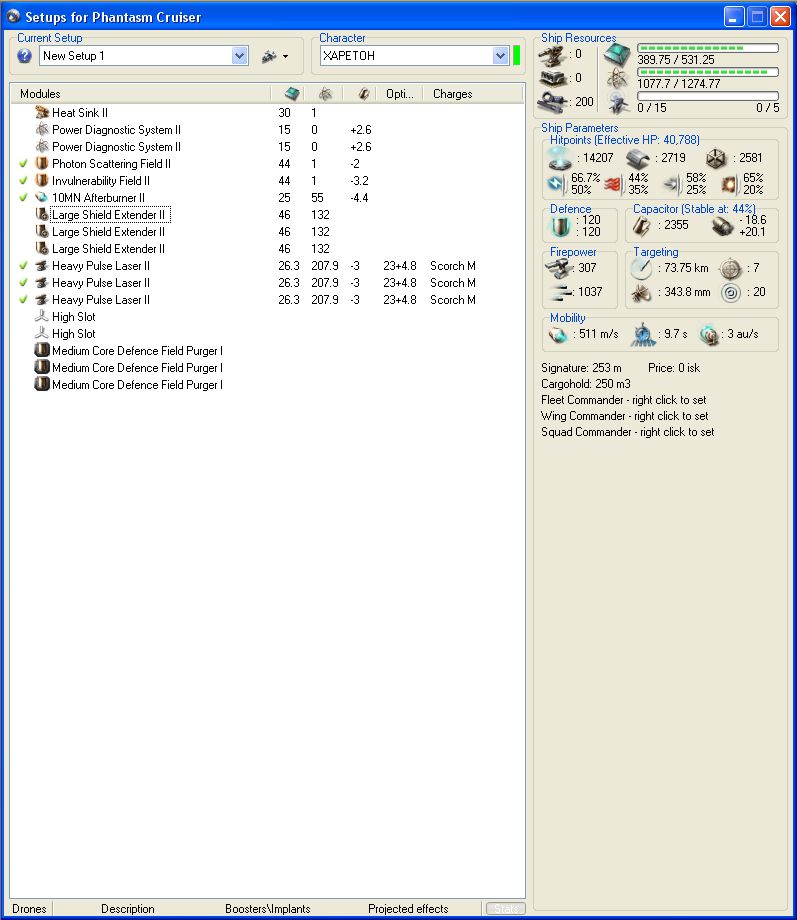The width and height of the screenshot is (797, 920).
Task: Click the powergrid resource icon
Action: coord(617,79)
